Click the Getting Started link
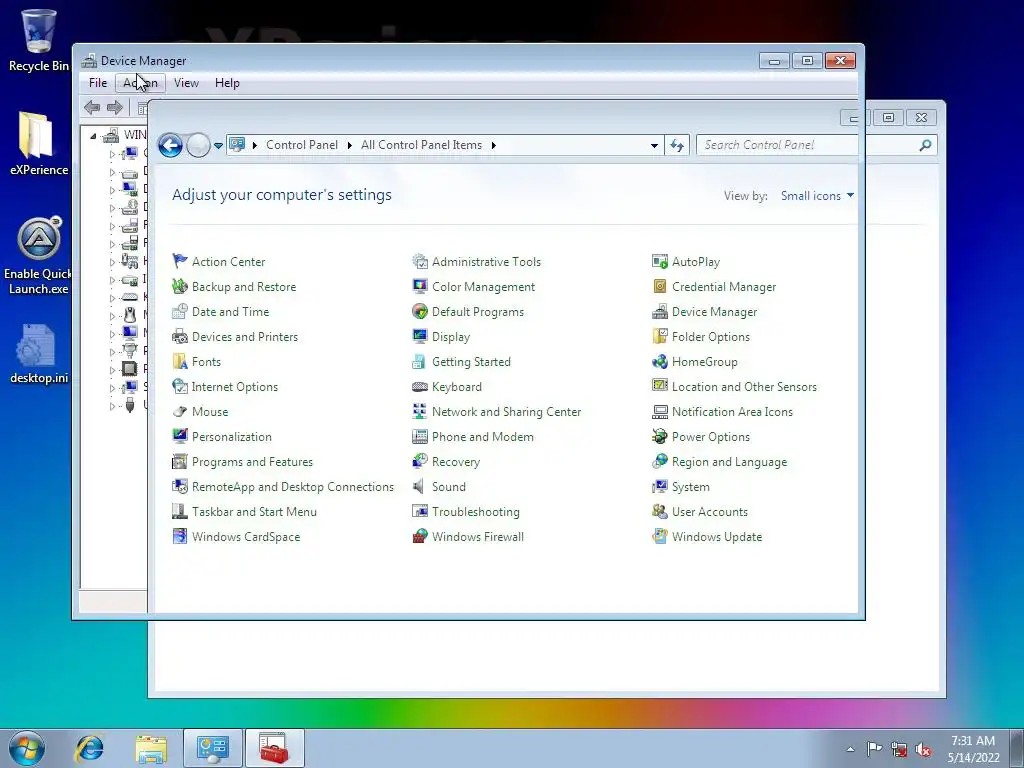This screenshot has height=768, width=1024. pyautogui.click(x=471, y=362)
